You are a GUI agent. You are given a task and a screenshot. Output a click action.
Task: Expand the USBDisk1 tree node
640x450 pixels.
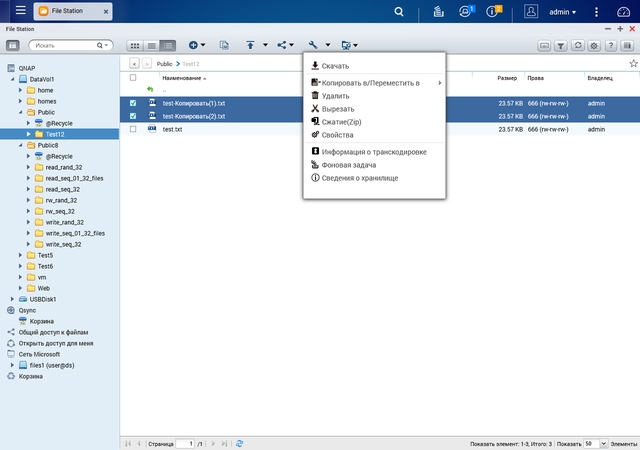pos(13,299)
